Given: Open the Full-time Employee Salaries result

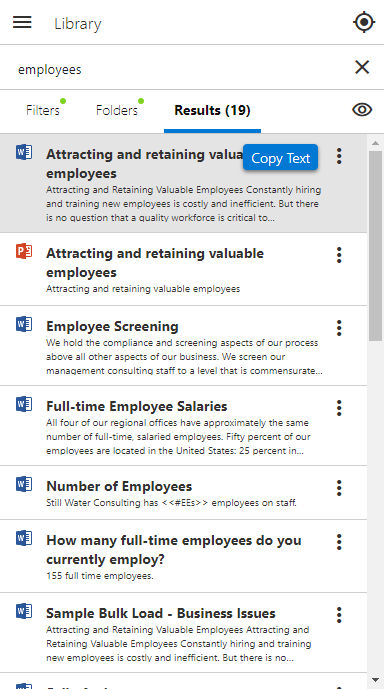Looking at the screenshot, I should (137, 406).
